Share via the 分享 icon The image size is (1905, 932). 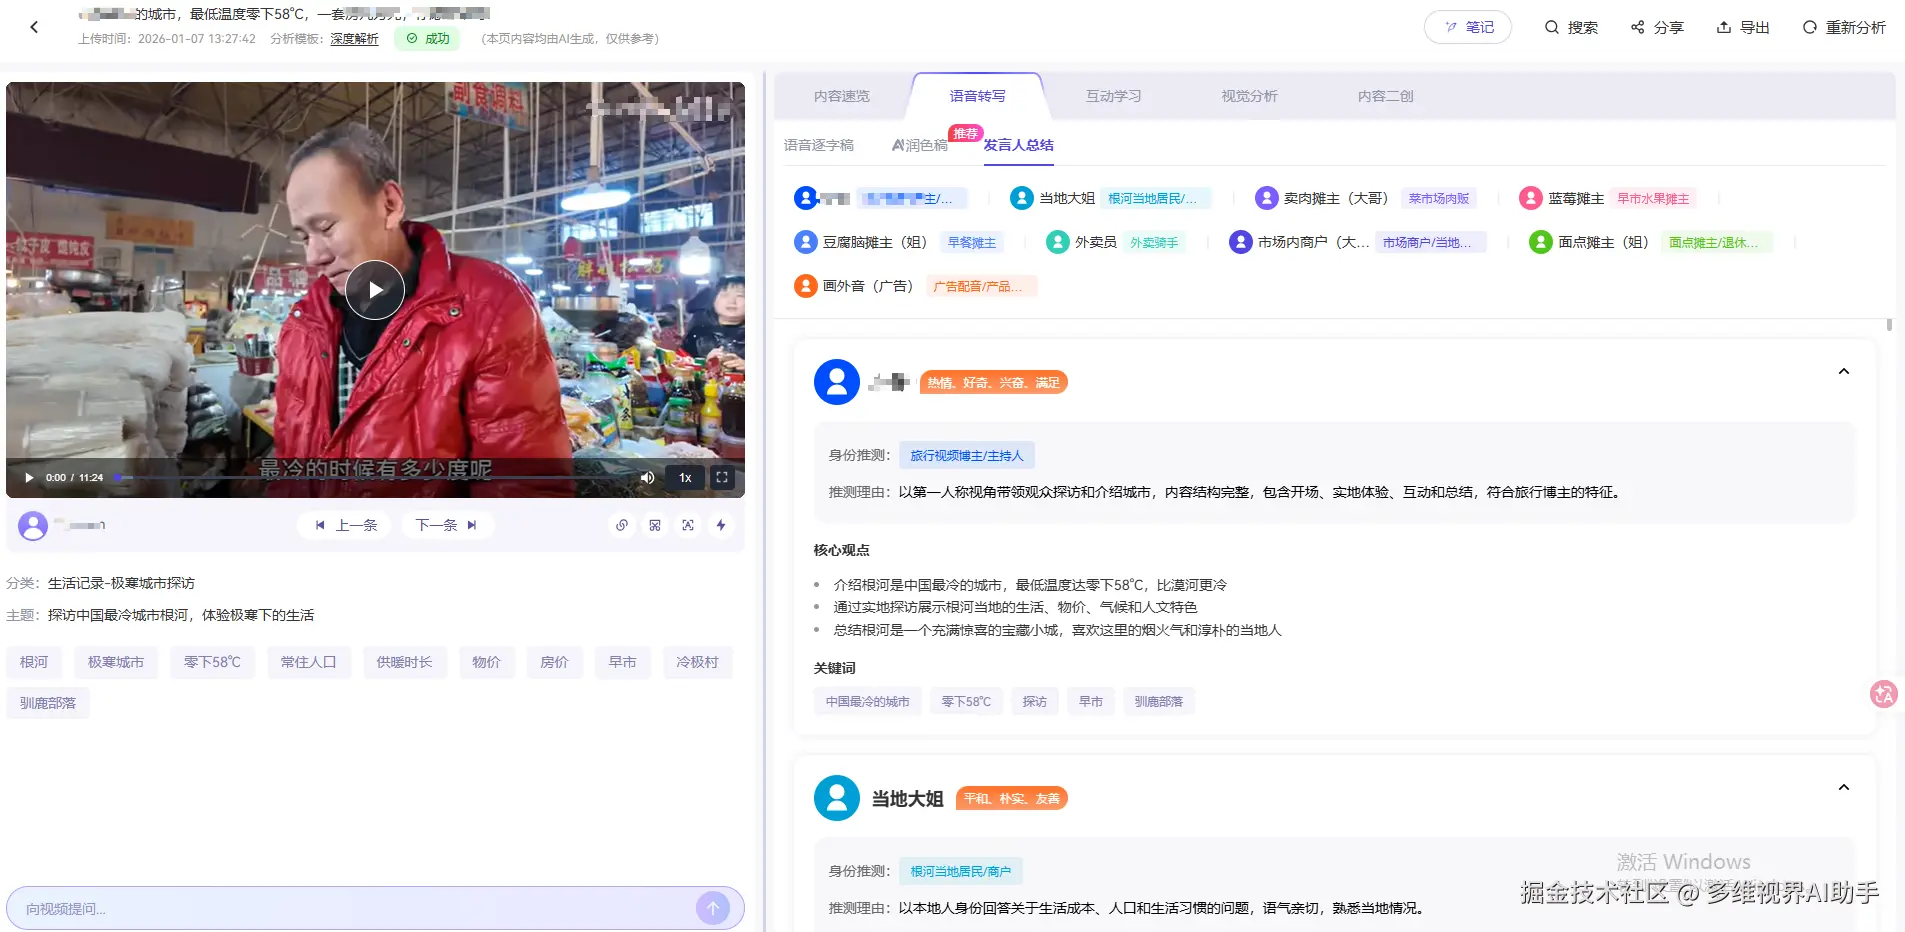click(x=1656, y=27)
